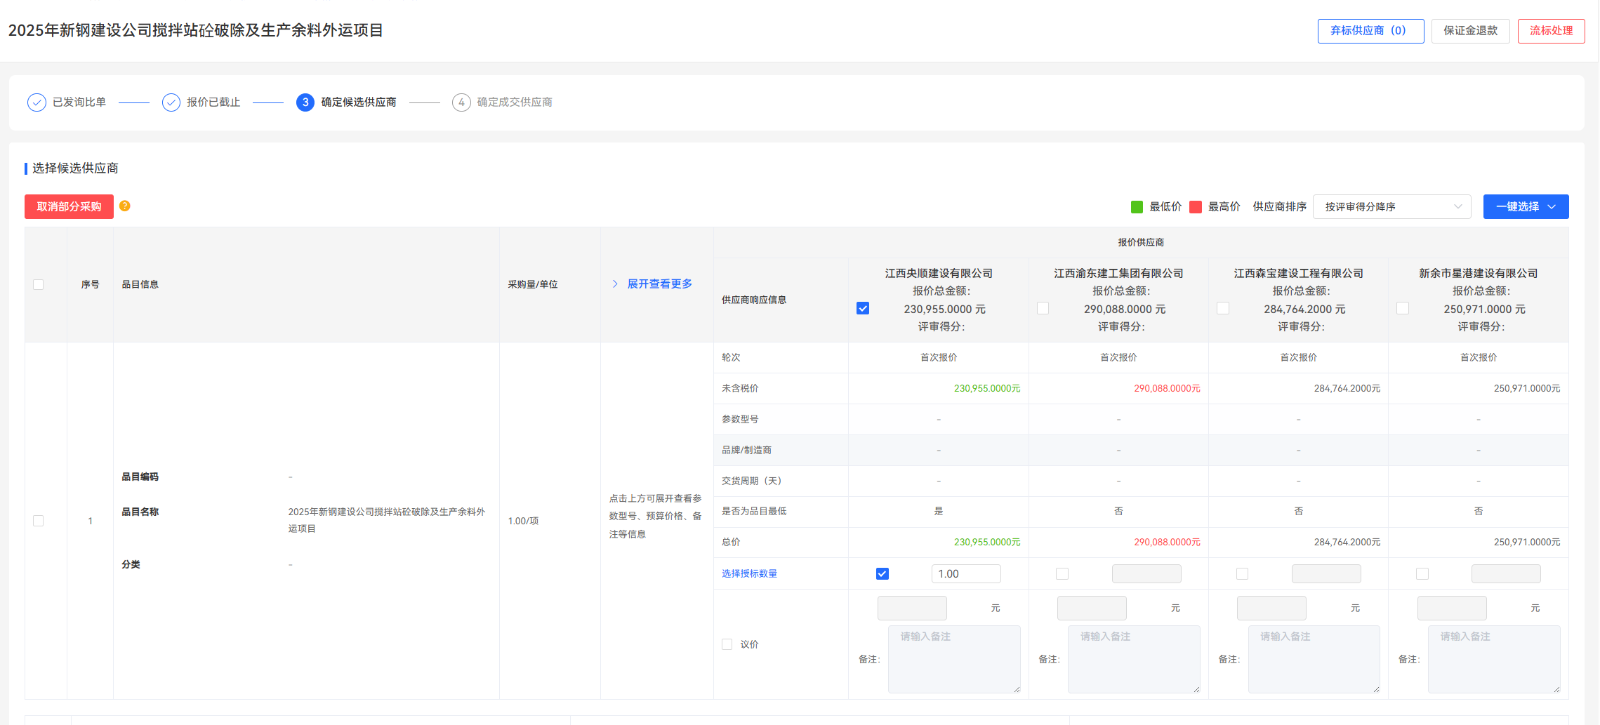The image size is (1600, 725).
Task: Select the 报价已截止 step label
Action: tap(213, 102)
